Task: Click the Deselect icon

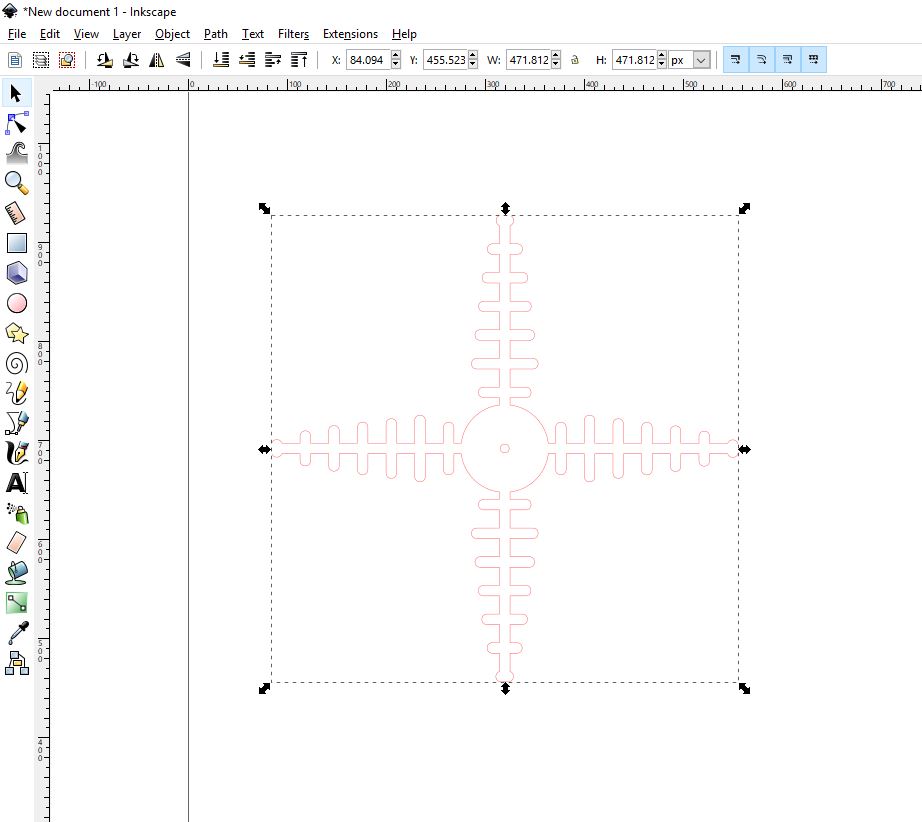Action: coord(66,59)
